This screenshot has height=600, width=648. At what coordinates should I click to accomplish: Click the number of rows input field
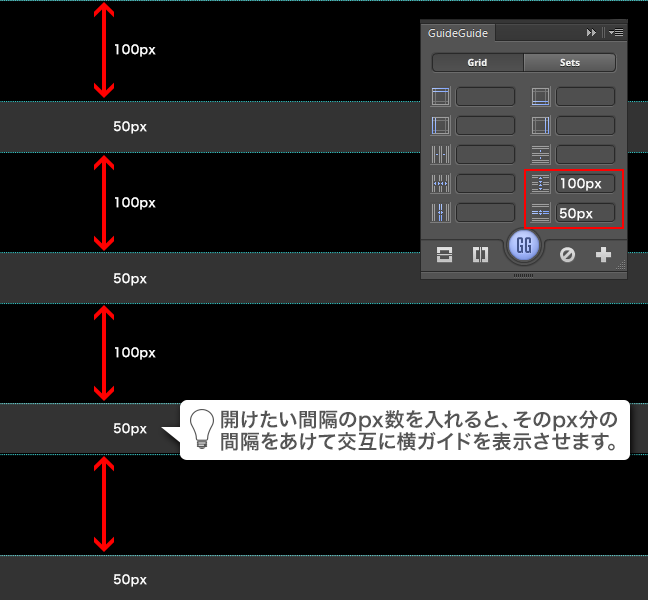tap(586, 155)
